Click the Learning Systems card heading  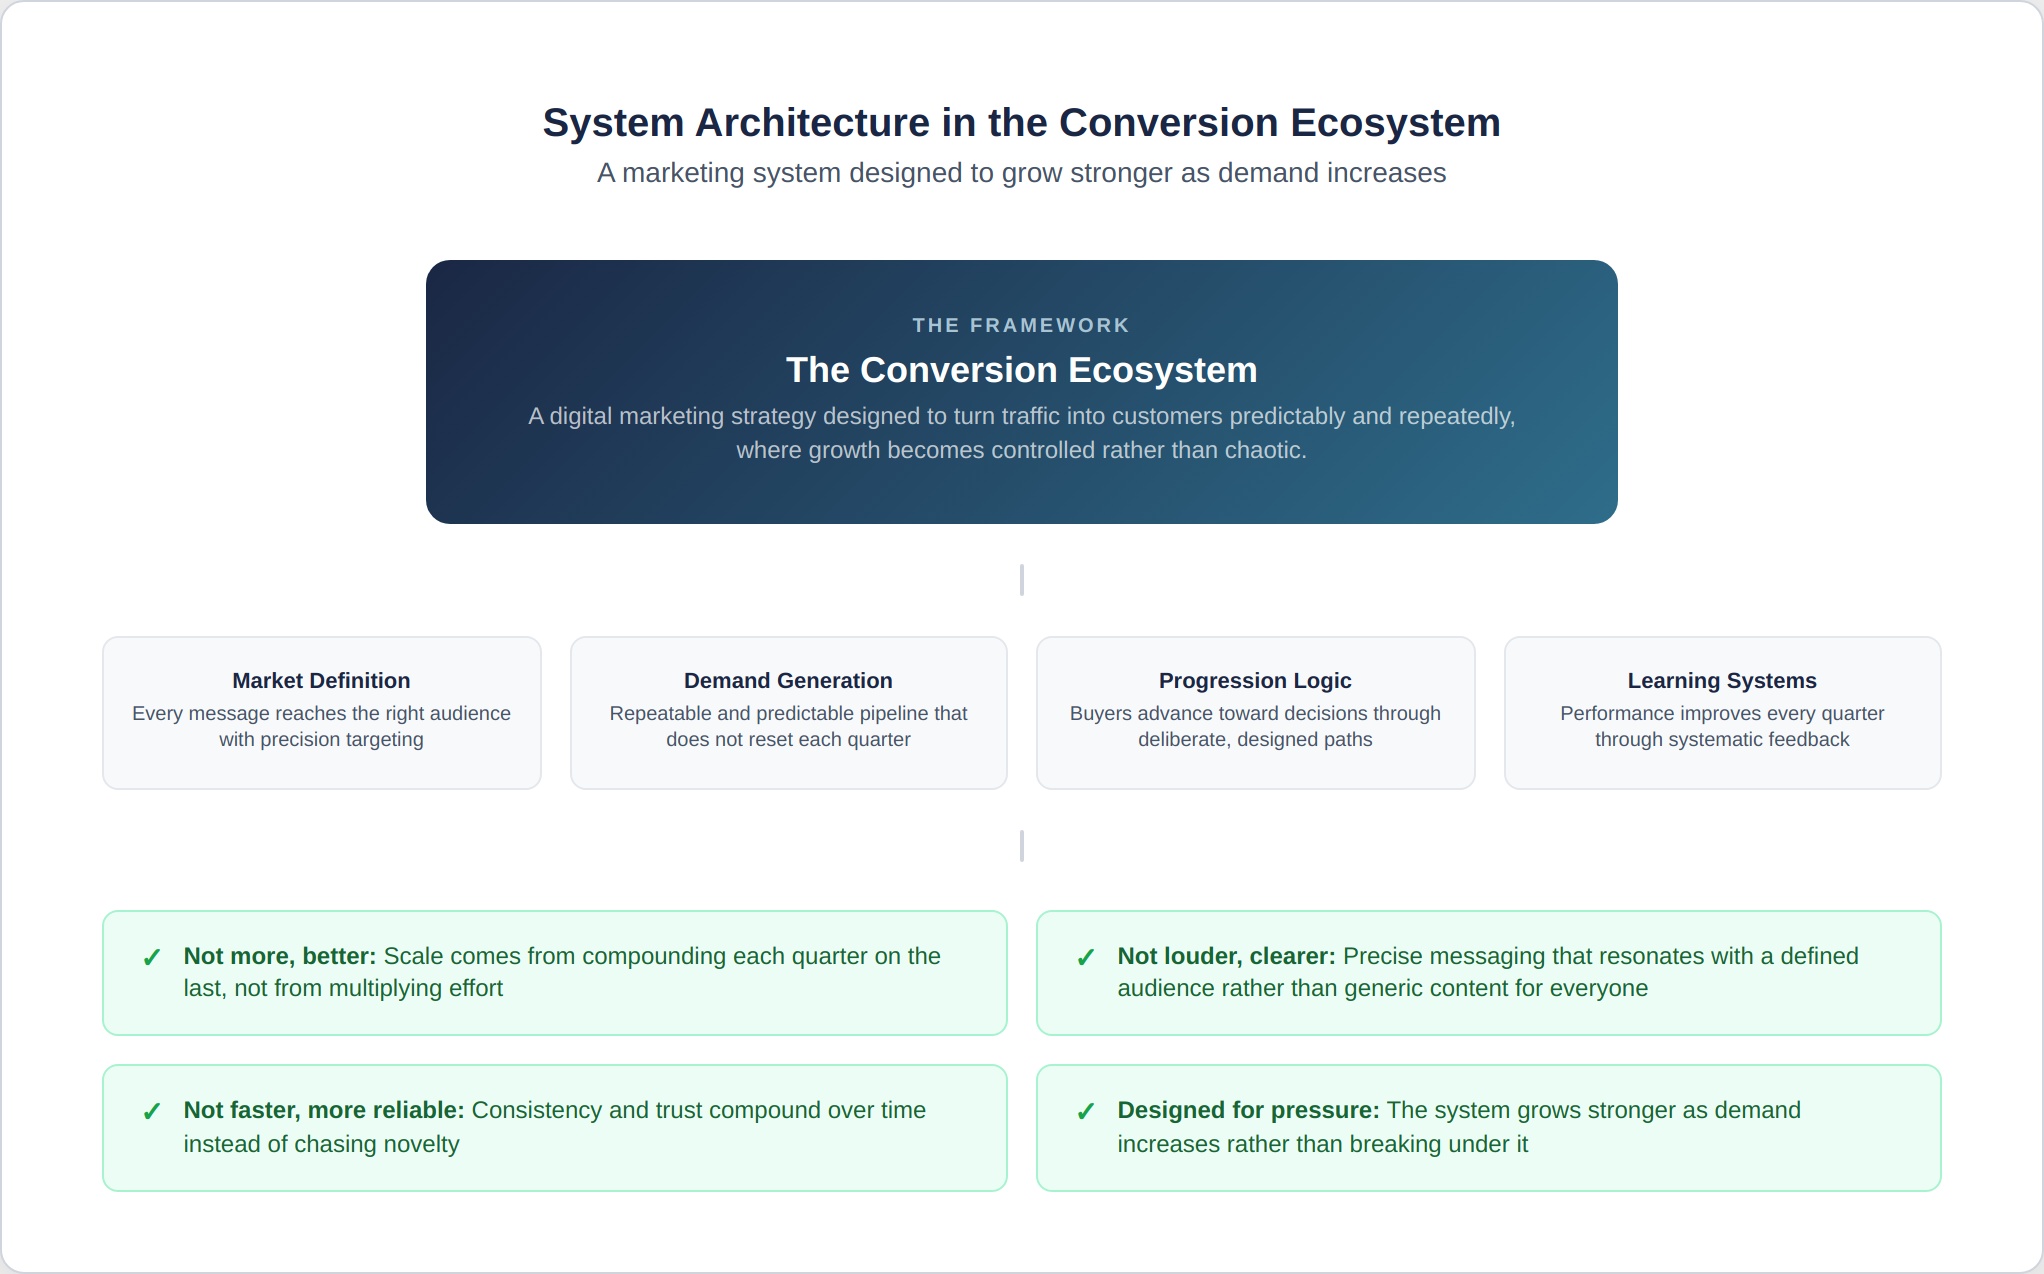click(1722, 681)
